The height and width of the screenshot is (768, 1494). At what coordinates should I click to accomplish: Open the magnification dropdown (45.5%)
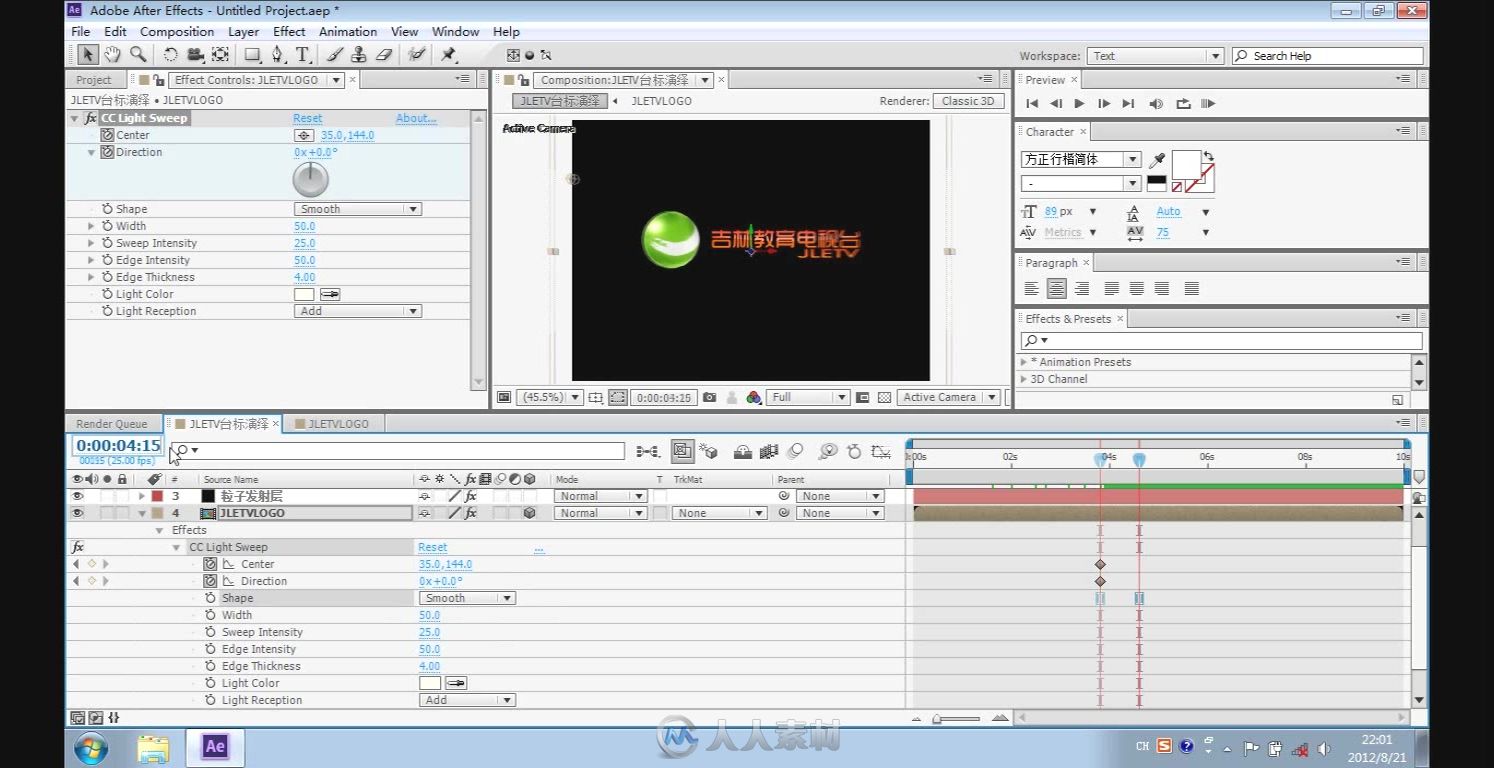[550, 397]
